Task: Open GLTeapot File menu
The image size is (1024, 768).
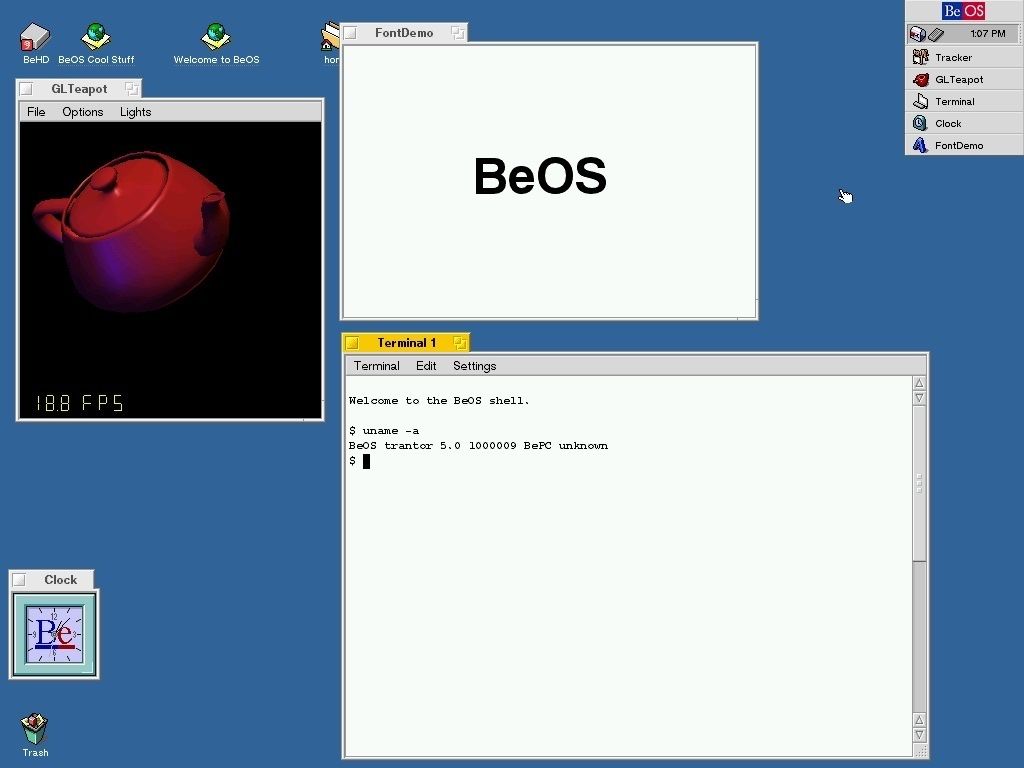Action: tap(36, 112)
